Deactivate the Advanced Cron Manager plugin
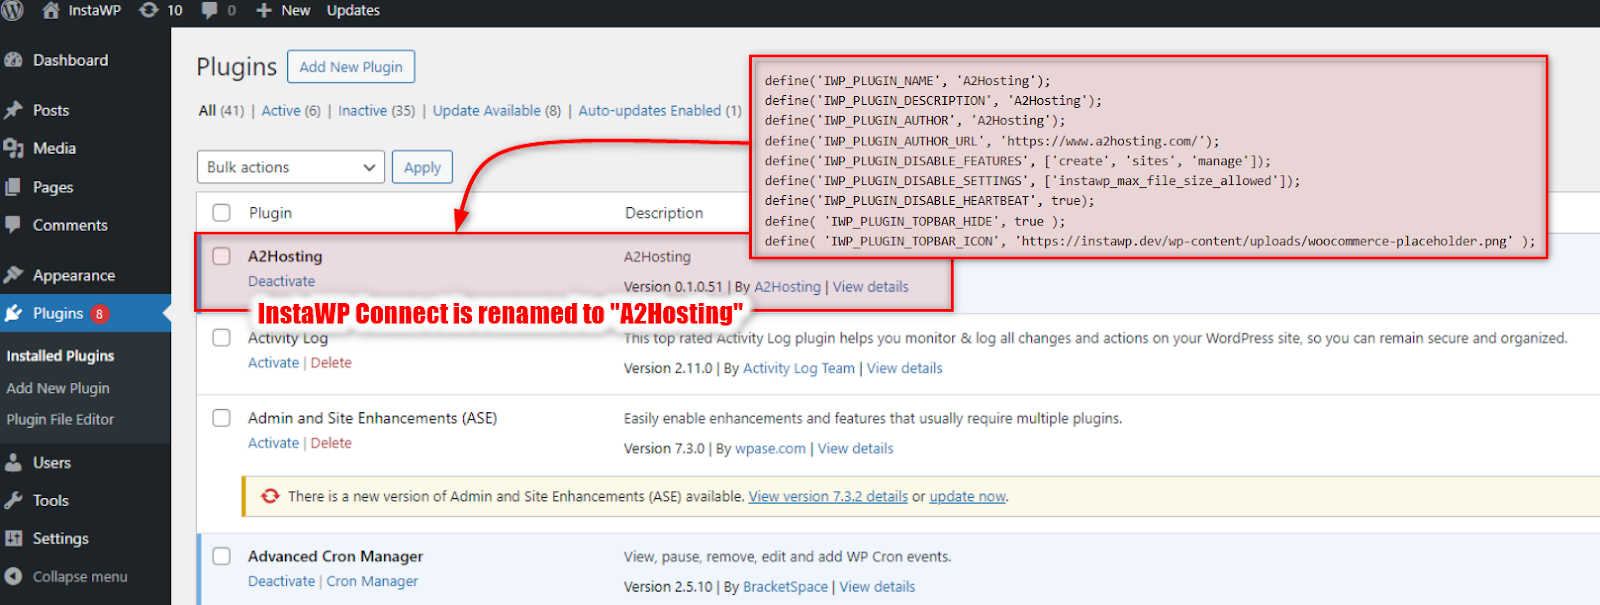The height and width of the screenshot is (605, 1600). 281,582
